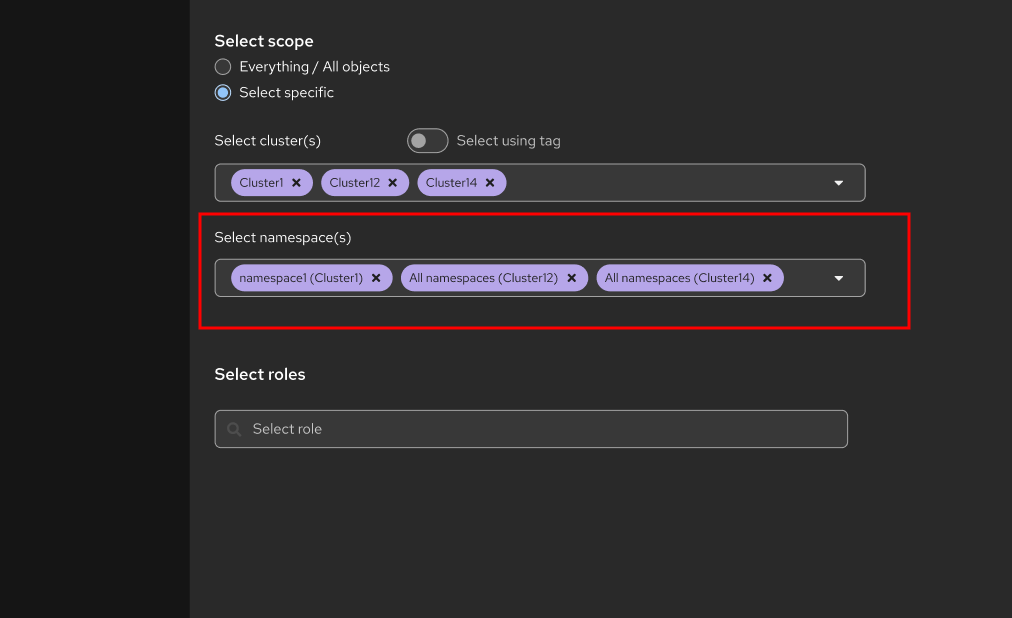Viewport: 1012px width, 618px height.
Task: Remove the Cluster12 chip
Action: [x=393, y=183]
